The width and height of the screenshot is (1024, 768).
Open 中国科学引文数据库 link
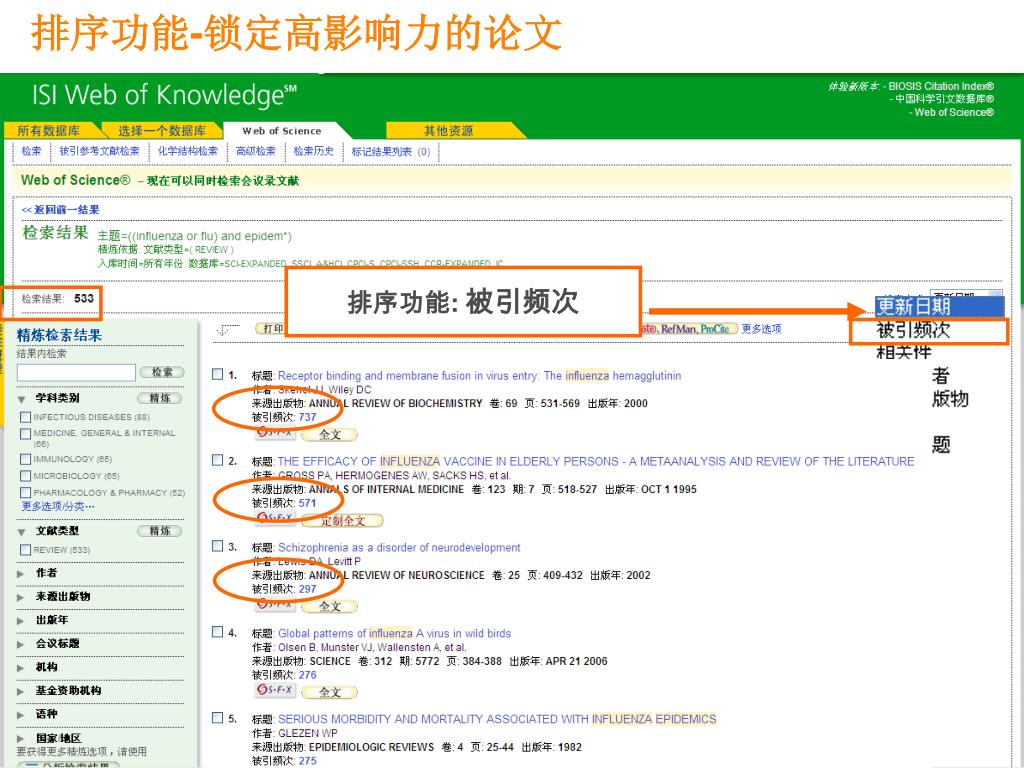[x=944, y=99]
